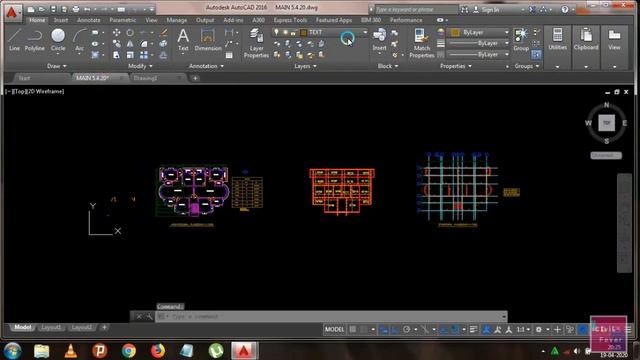Image resolution: width=640 pixels, height=360 pixels.
Task: Expand the Layers panel
Action: pos(305,66)
